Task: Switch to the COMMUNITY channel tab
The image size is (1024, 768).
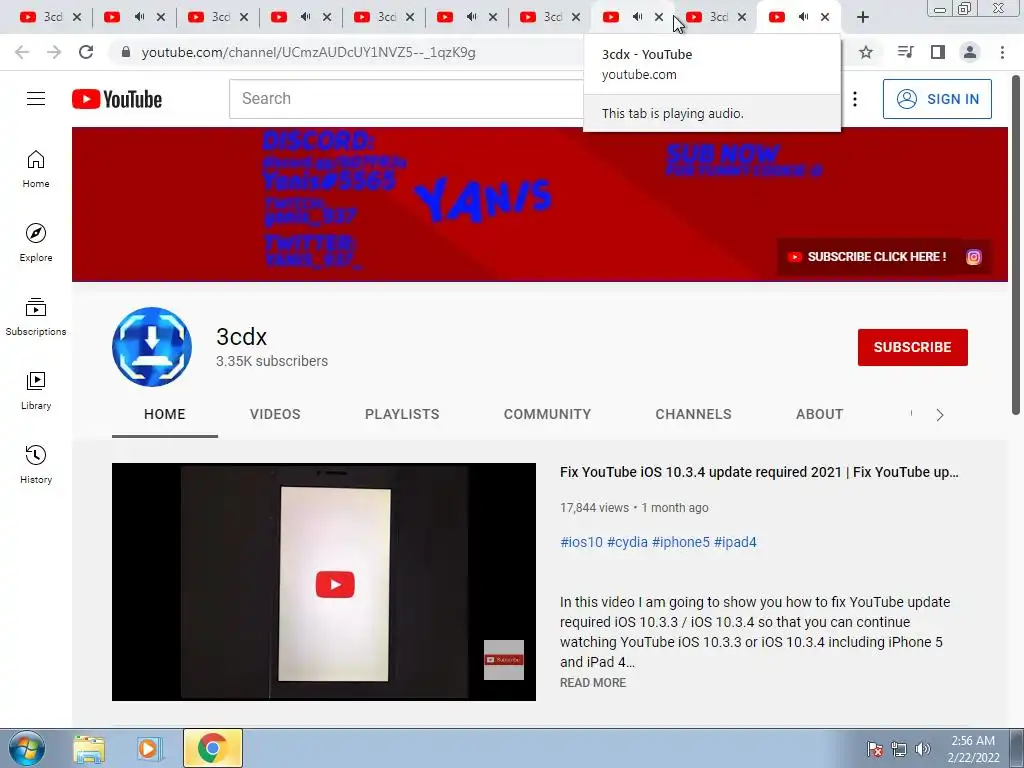Action: [x=547, y=414]
